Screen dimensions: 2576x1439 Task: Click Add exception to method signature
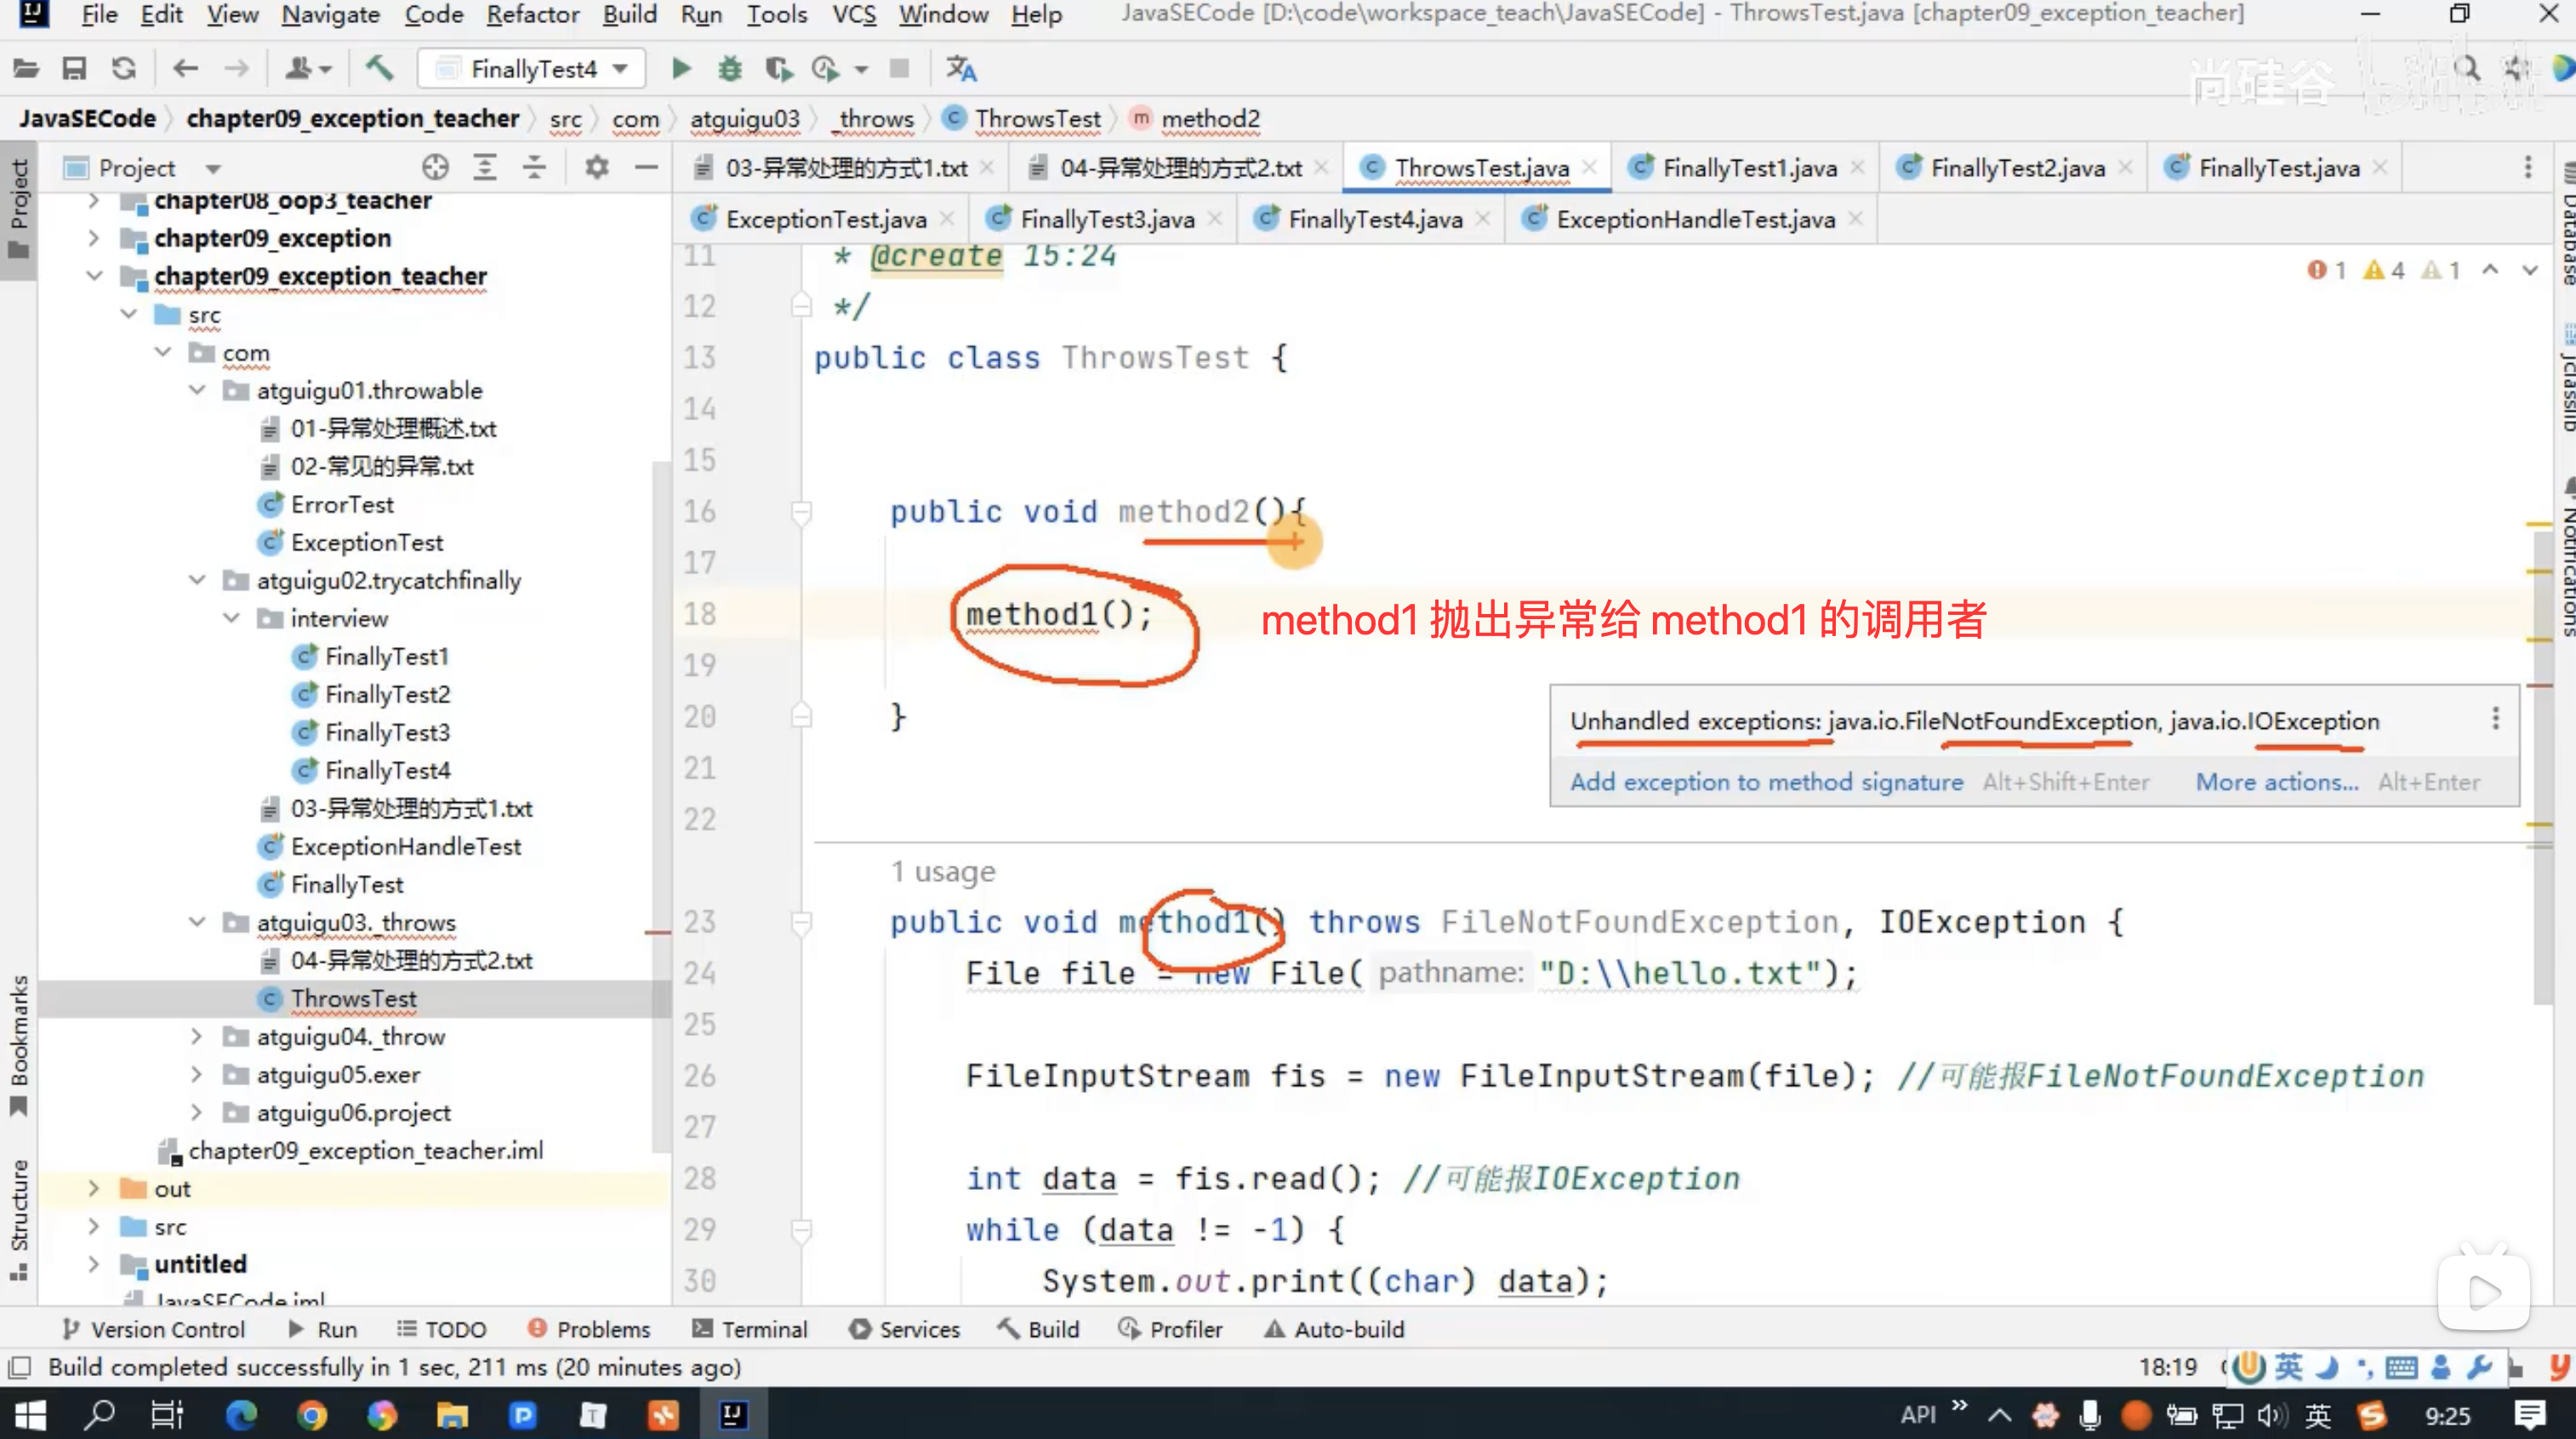[1766, 782]
